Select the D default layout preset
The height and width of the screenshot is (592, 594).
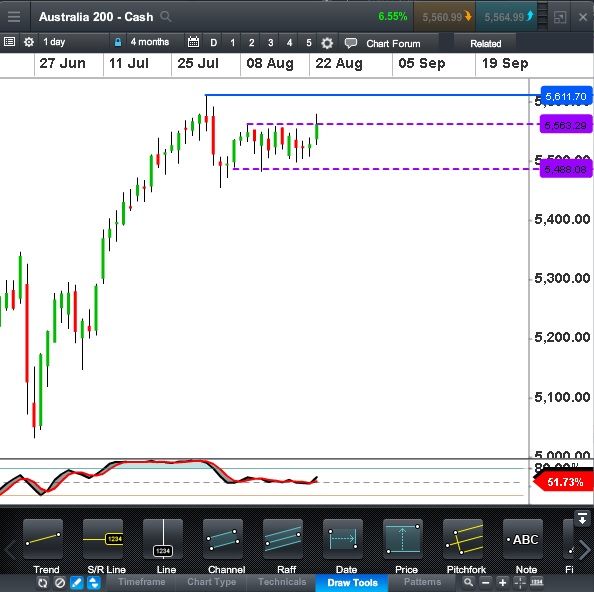(214, 42)
